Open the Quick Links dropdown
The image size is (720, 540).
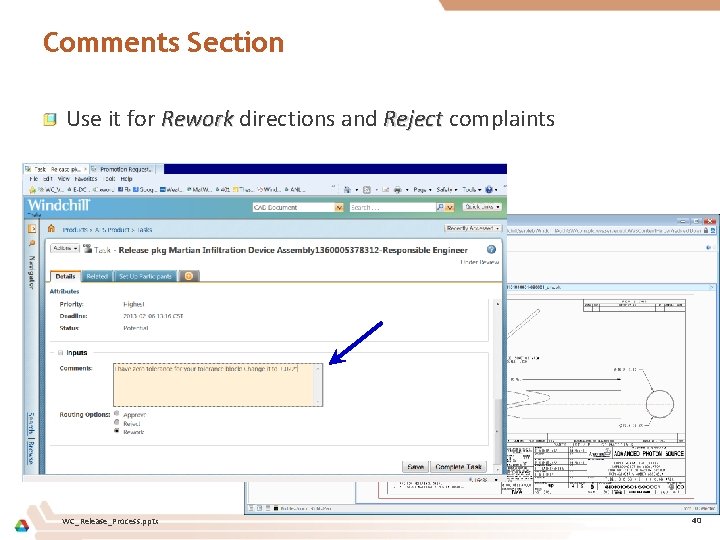(482, 207)
